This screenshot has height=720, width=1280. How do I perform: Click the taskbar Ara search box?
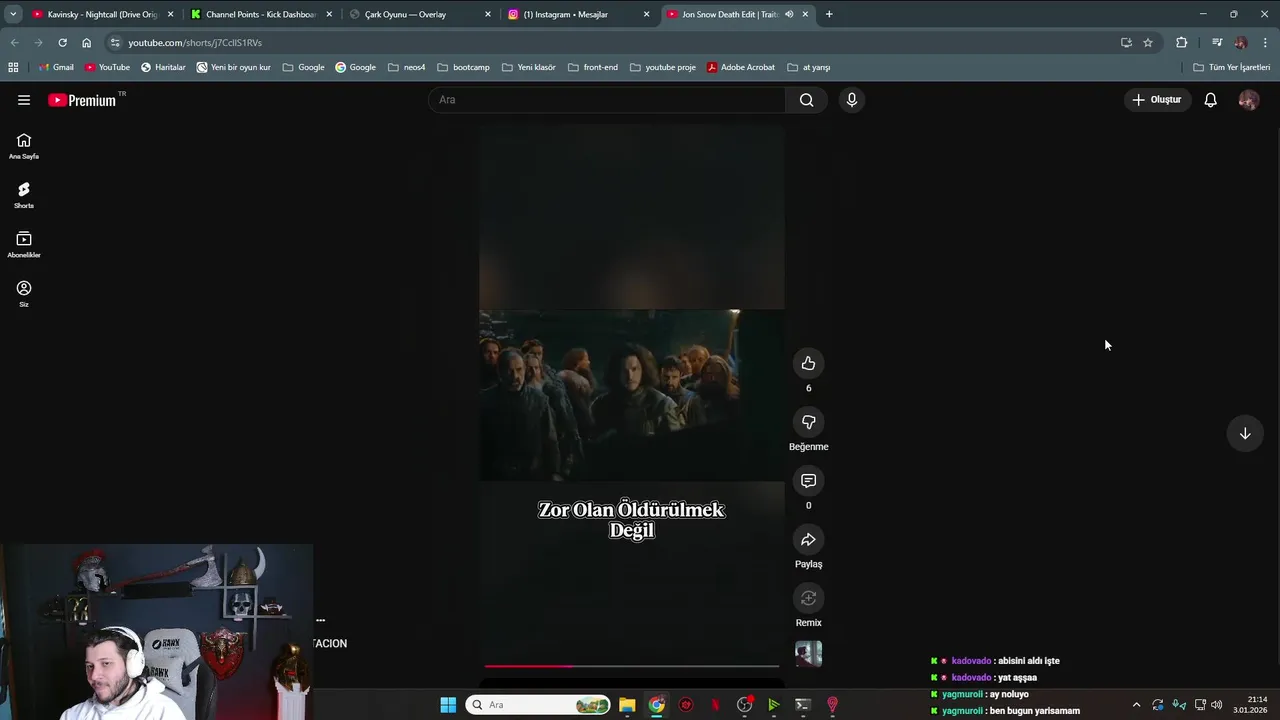point(539,705)
